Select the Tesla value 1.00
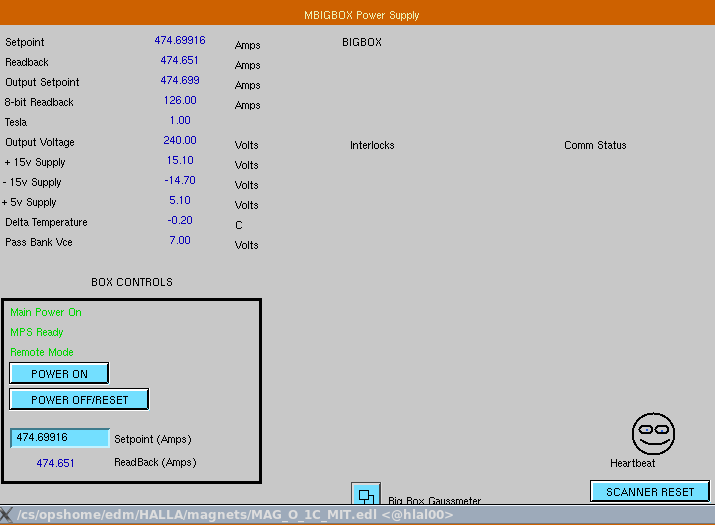The height and width of the screenshot is (525, 715). pos(180,120)
